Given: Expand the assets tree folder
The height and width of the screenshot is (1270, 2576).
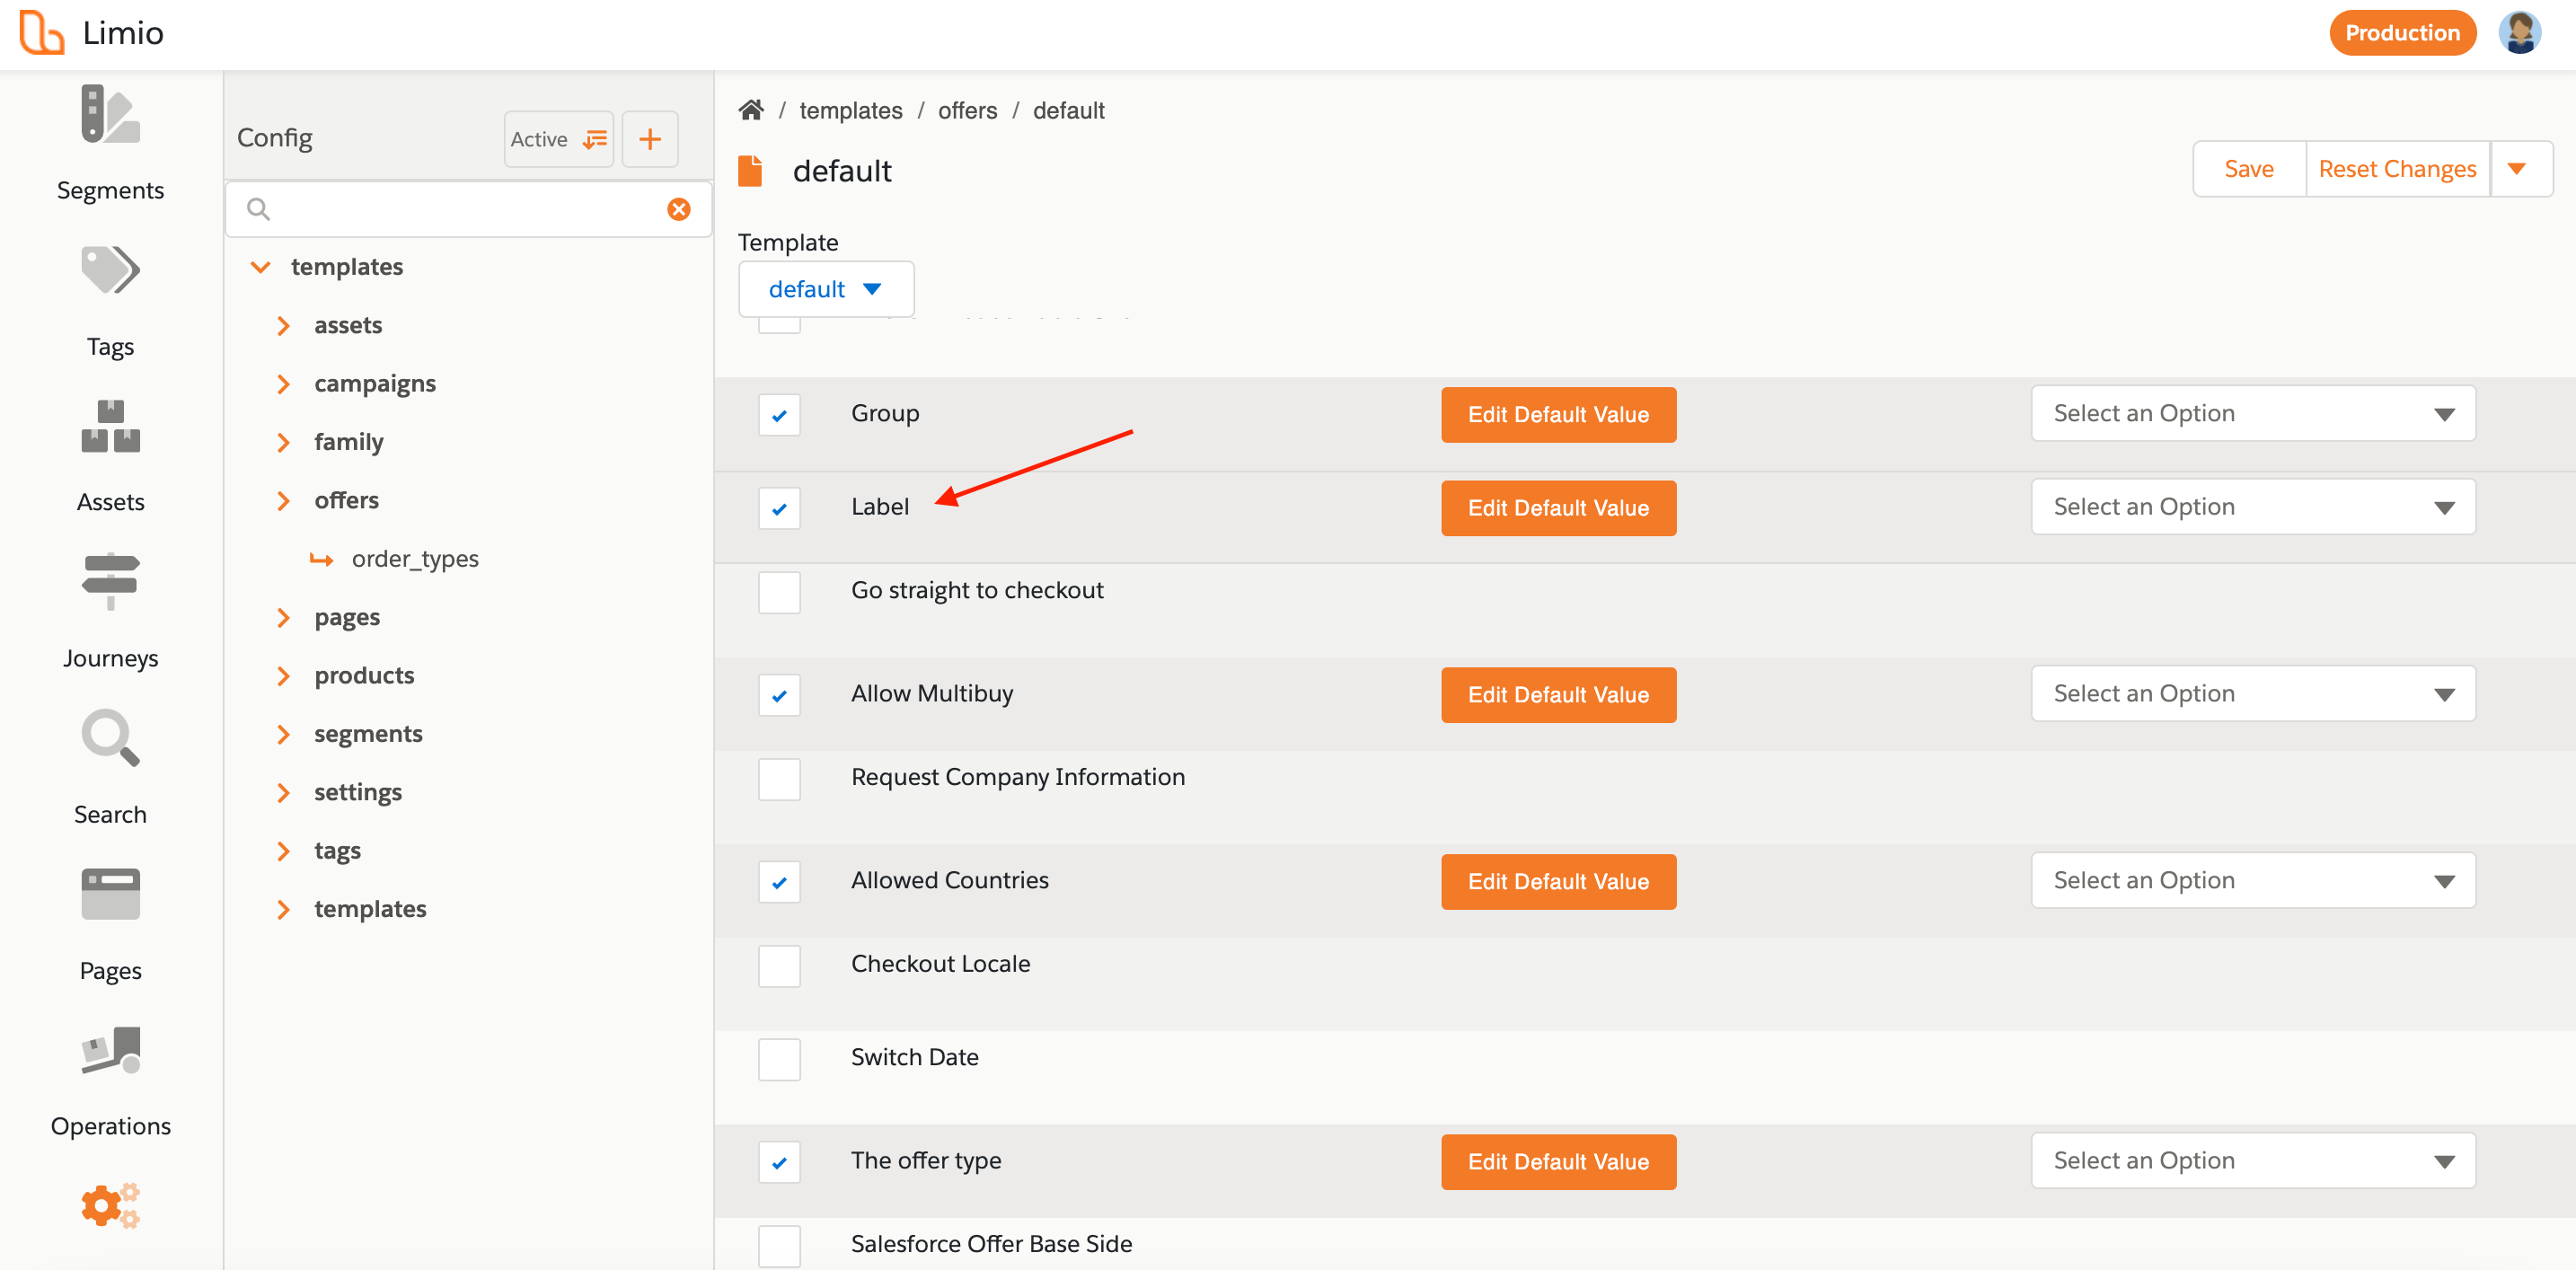Looking at the screenshot, I should click(283, 325).
